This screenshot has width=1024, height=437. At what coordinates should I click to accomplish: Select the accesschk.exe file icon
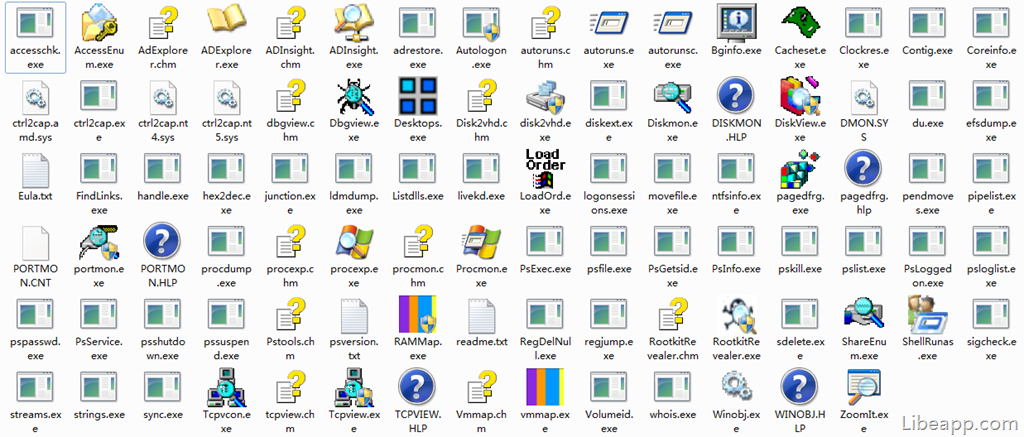point(35,22)
